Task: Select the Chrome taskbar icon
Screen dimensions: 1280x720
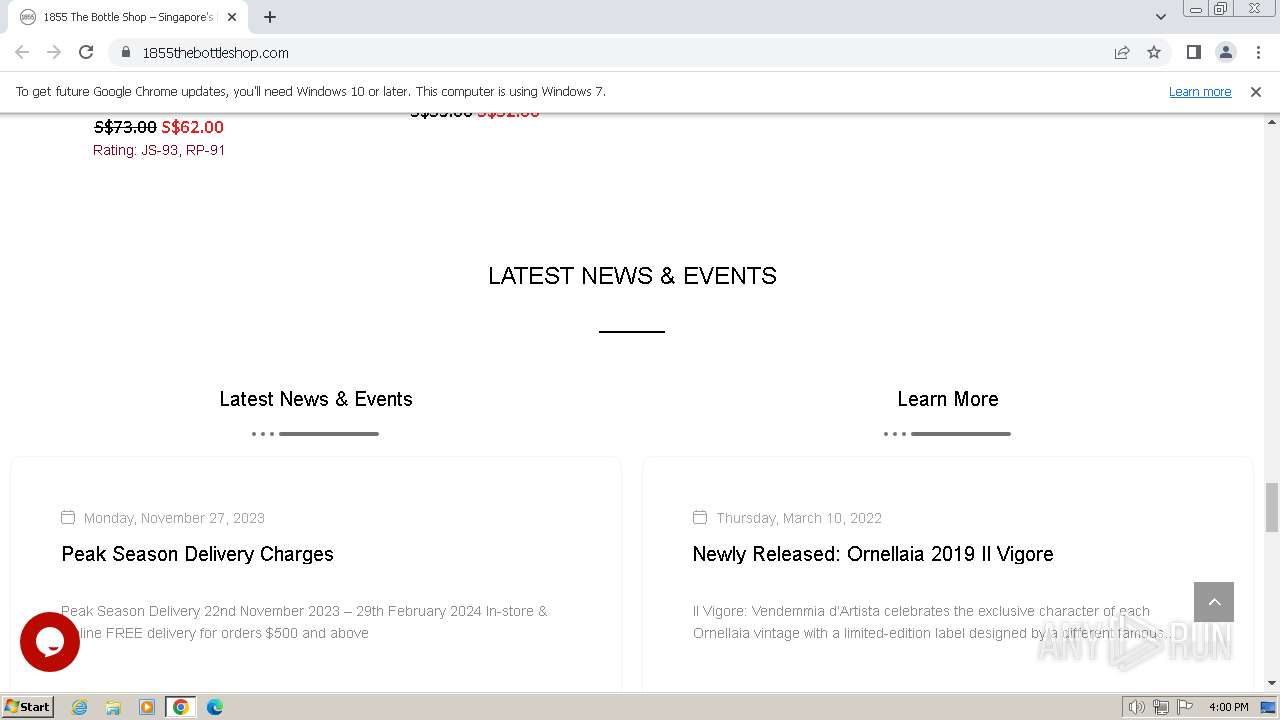Action: [x=181, y=707]
